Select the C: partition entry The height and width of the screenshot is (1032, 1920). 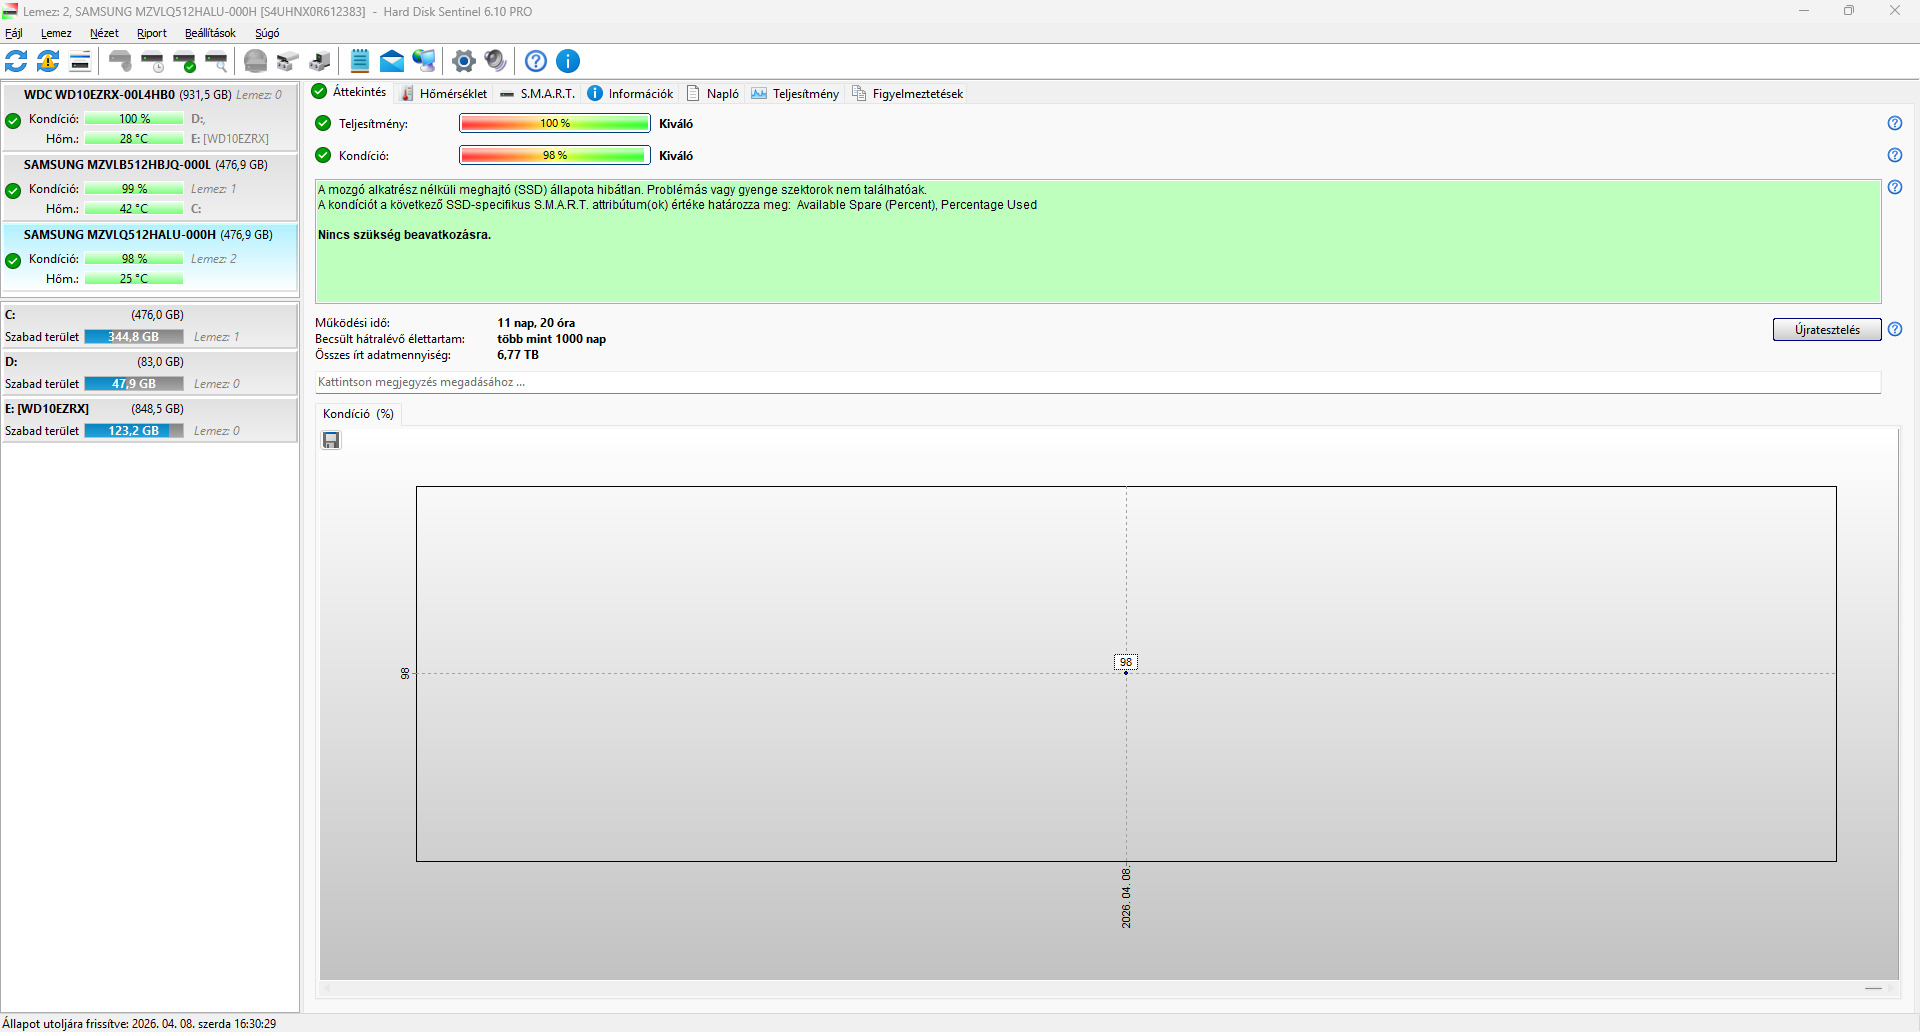(x=150, y=326)
